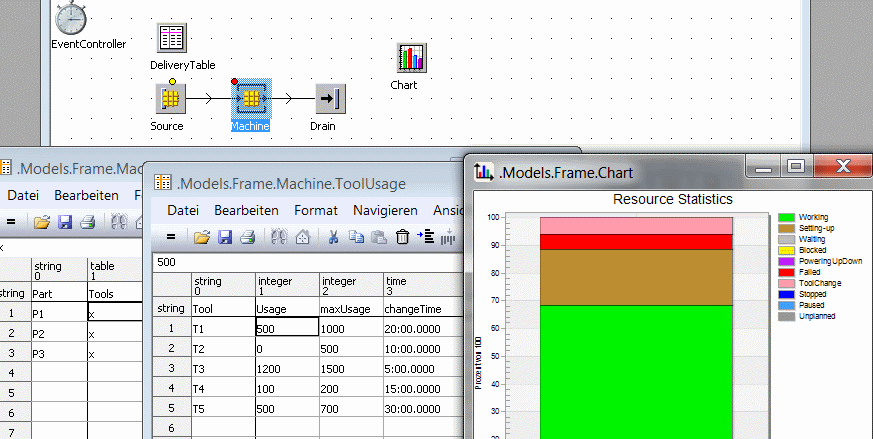873x439 pixels.
Task: Click the red Failed legend swatch
Action: point(787,272)
